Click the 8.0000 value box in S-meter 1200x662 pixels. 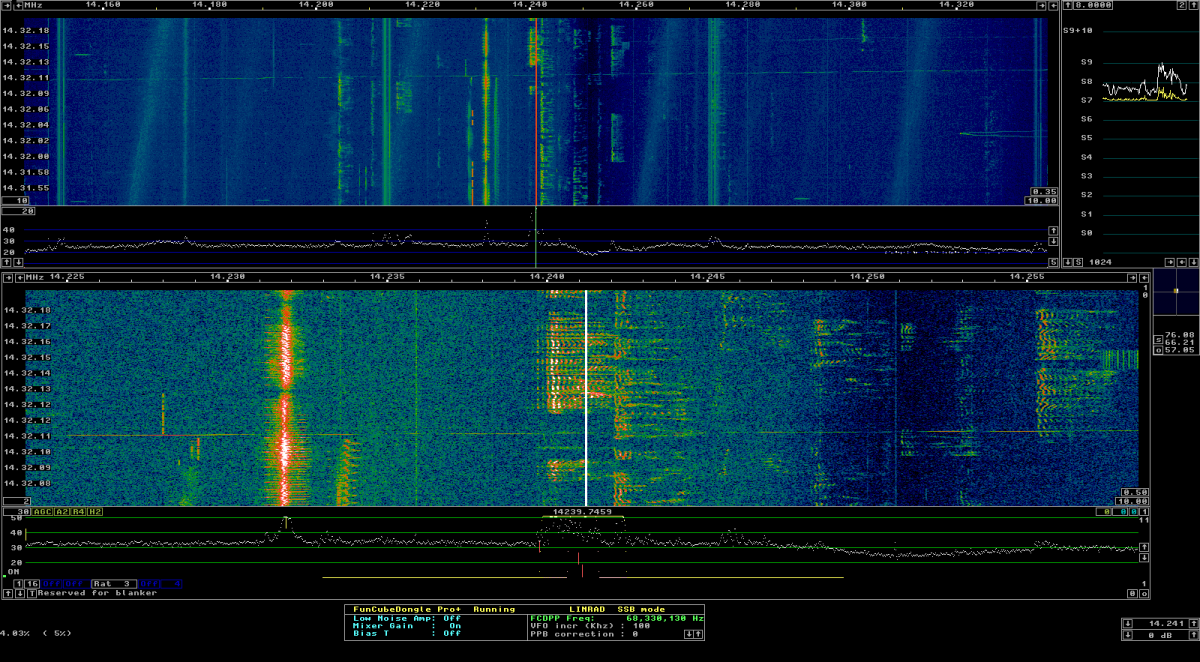point(1092,5)
